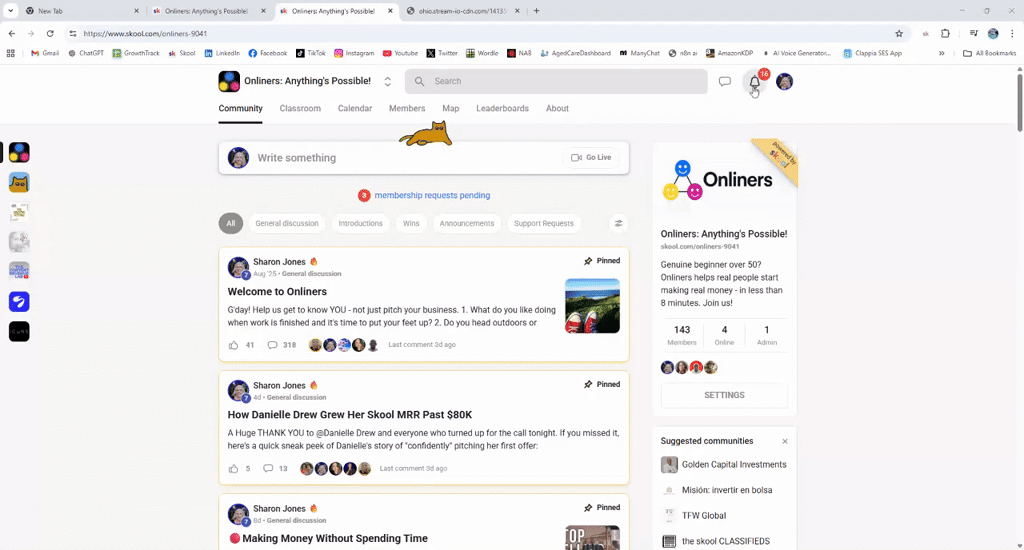
Task: Open profile avatar menu in Skool header
Action: click(x=784, y=82)
